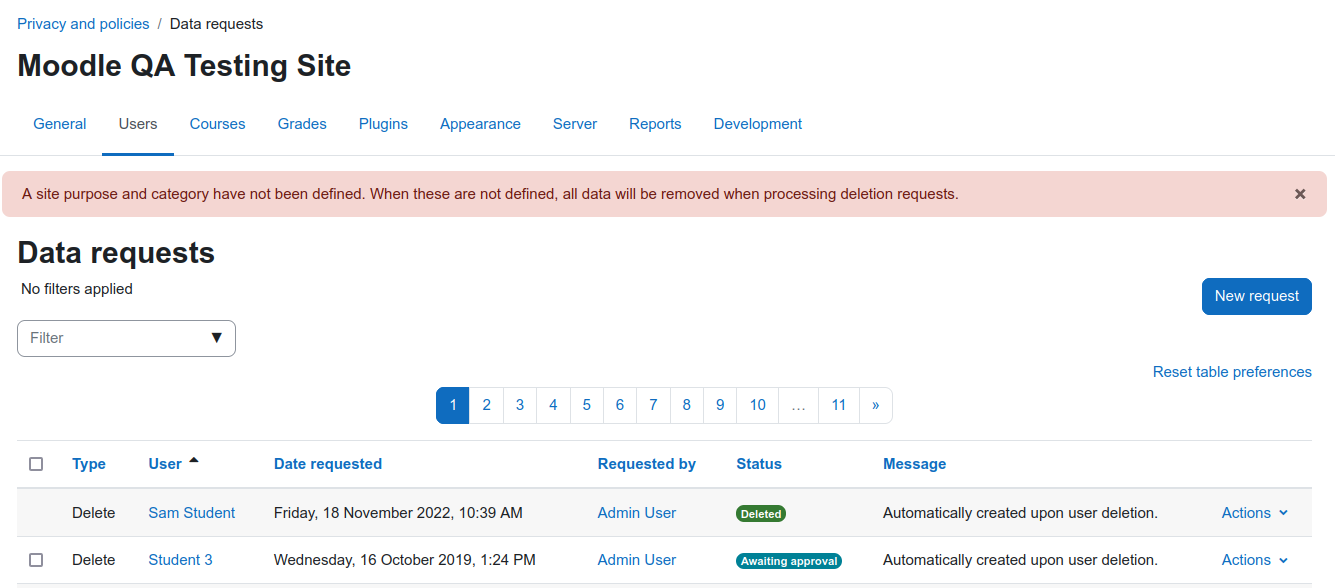Open the Appearance tab

pos(480,124)
